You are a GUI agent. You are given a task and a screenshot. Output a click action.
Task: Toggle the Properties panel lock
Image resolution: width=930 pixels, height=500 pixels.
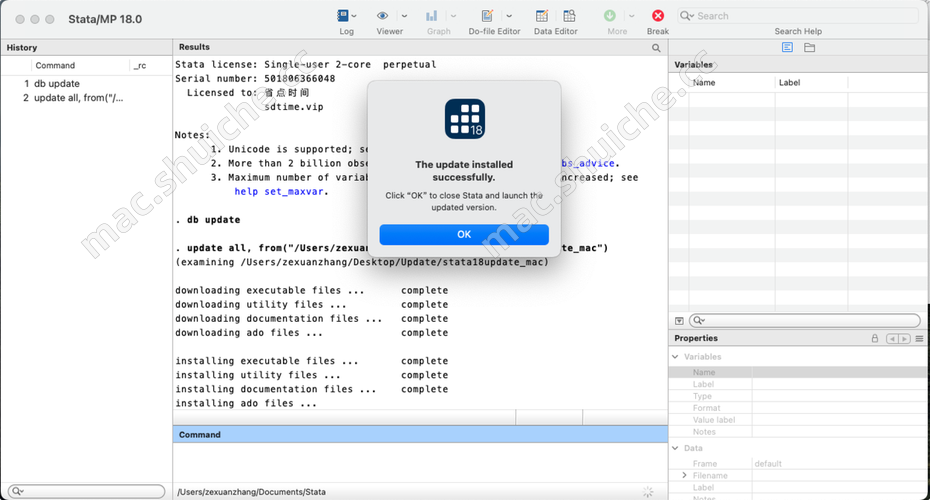click(x=875, y=339)
